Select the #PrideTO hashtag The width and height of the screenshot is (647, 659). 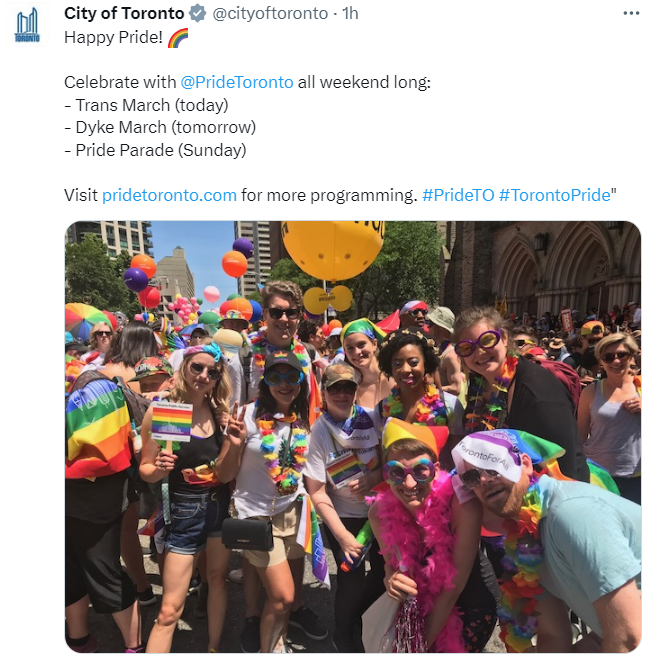tap(458, 195)
